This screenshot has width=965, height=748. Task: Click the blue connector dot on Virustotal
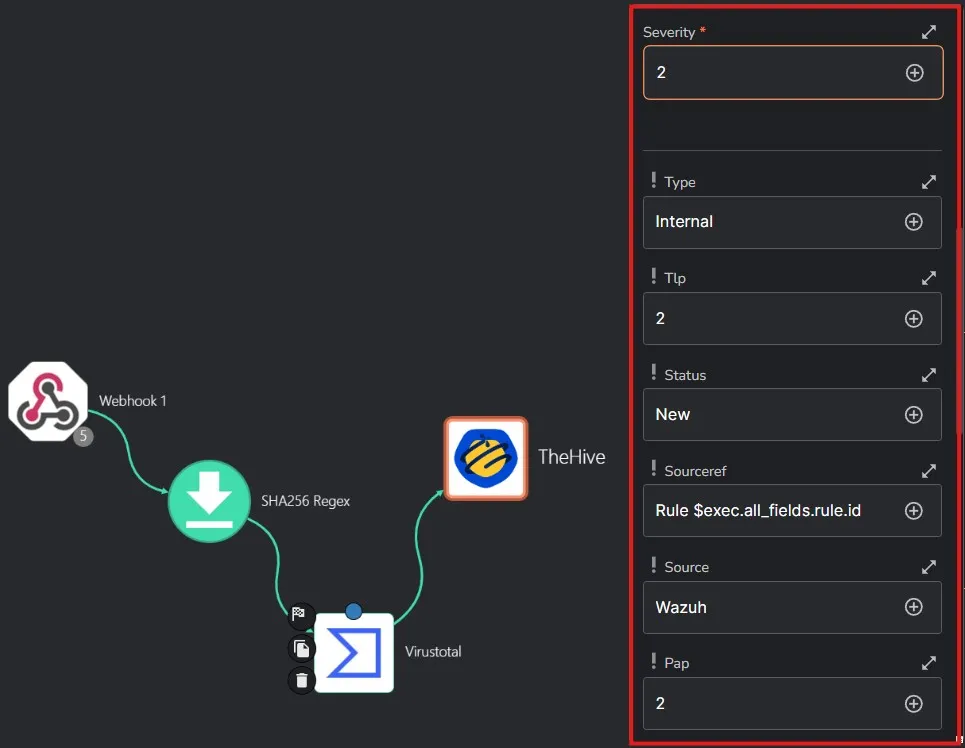point(353,611)
